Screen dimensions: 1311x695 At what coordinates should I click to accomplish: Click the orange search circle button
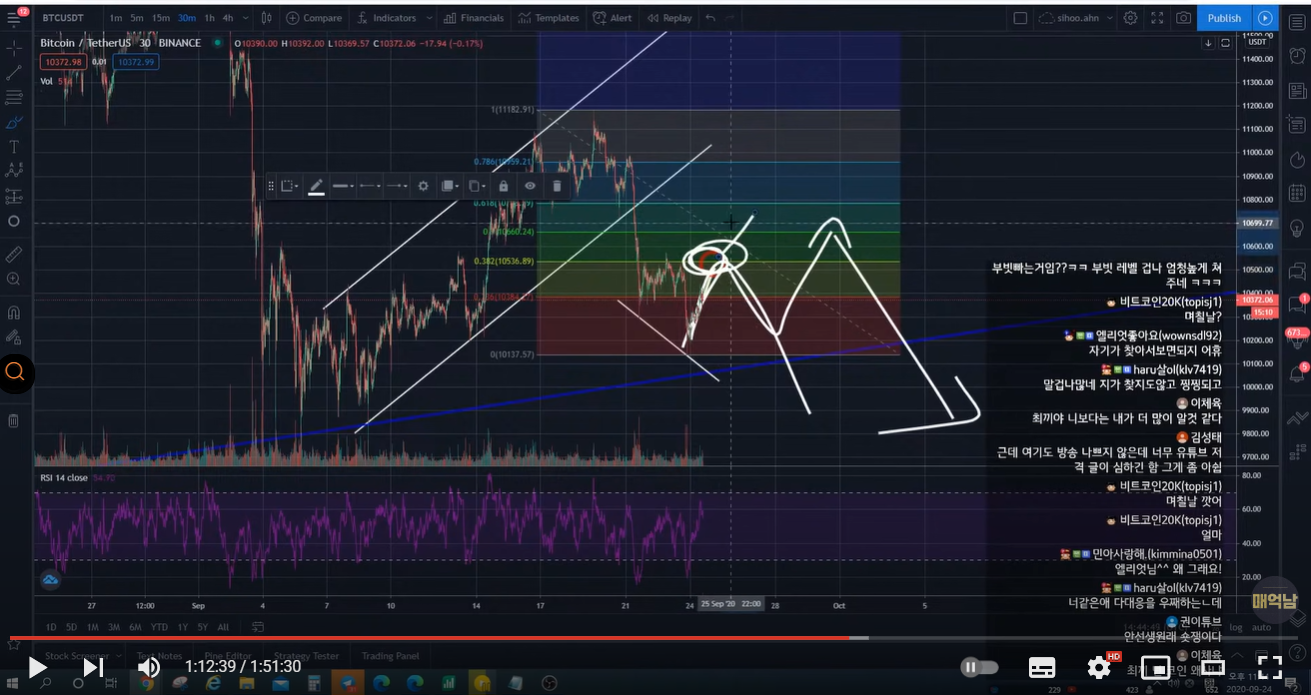click(15, 372)
